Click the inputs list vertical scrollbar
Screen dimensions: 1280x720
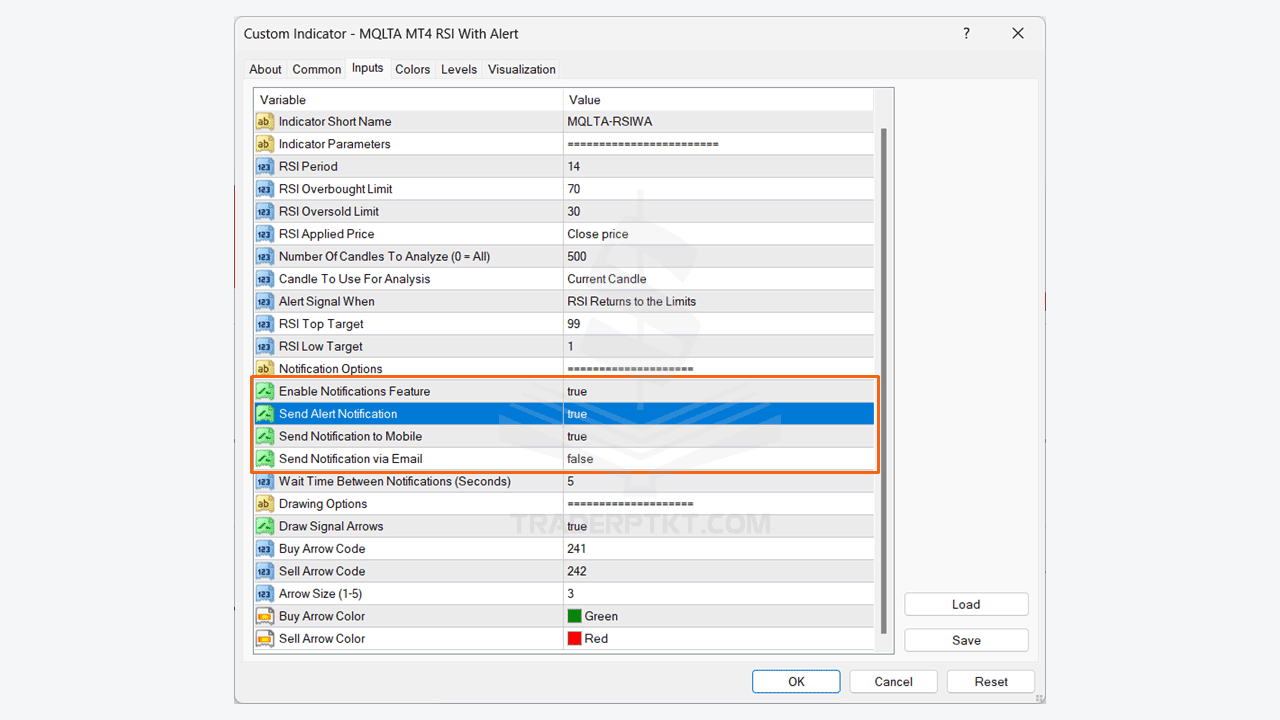tap(883, 380)
